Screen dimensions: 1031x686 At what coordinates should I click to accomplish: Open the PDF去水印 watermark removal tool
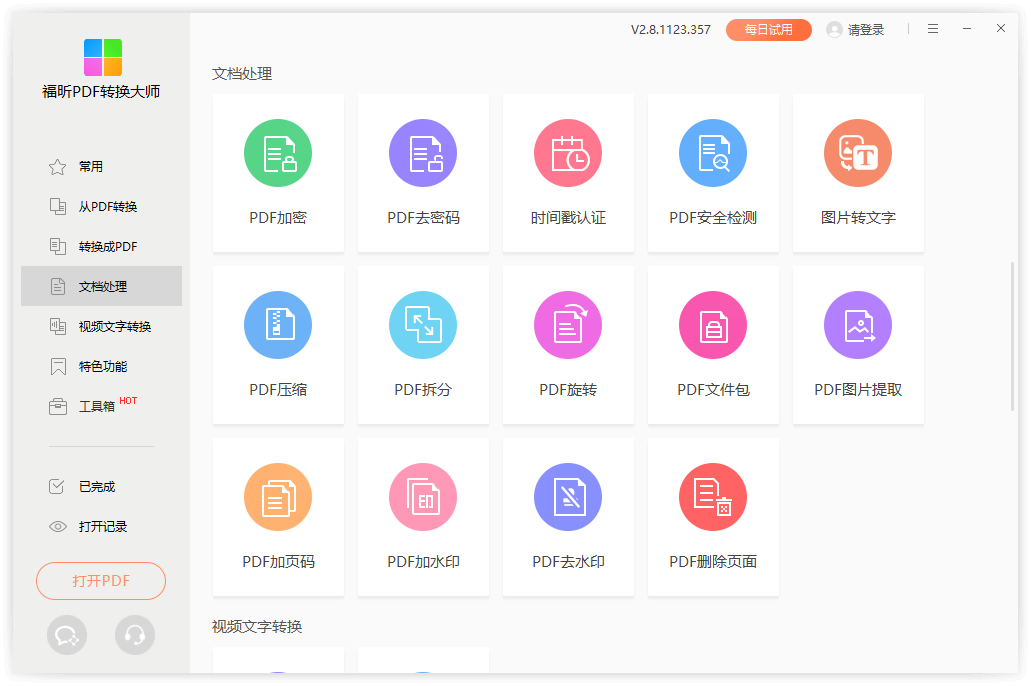[568, 498]
